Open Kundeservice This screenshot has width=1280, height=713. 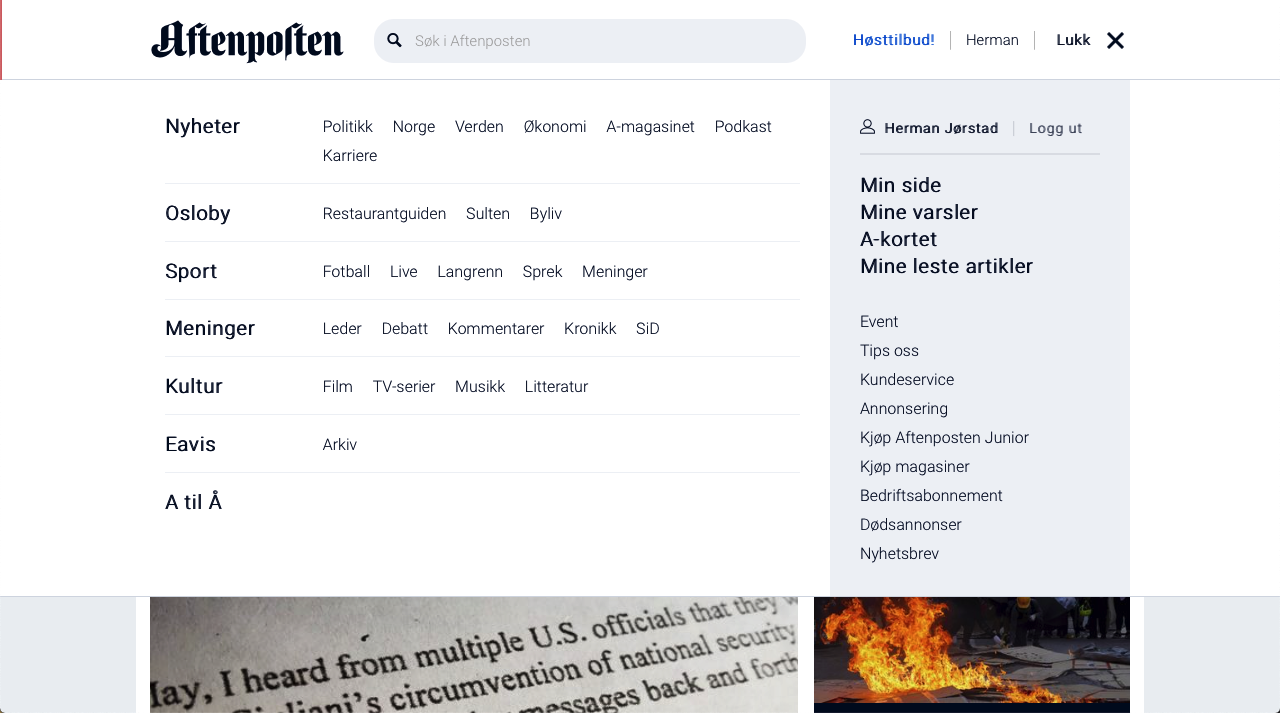coord(907,380)
